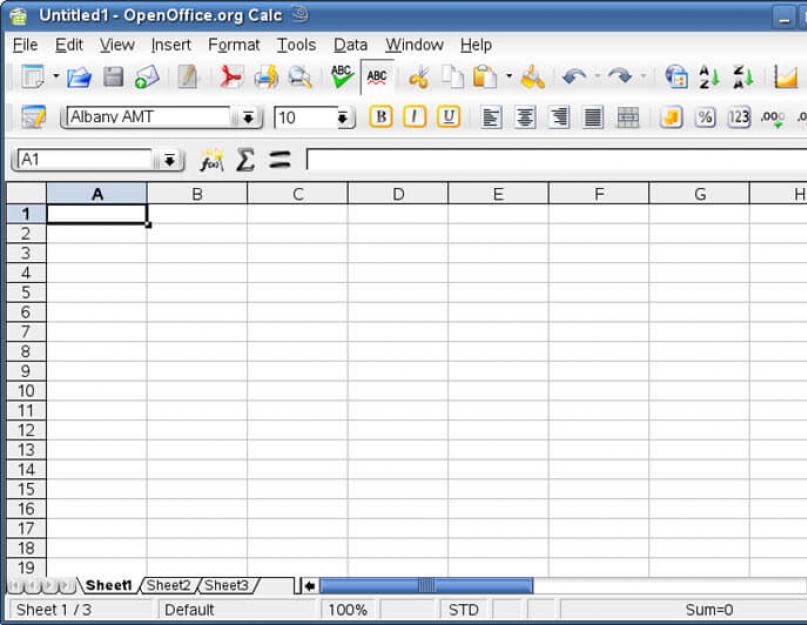The image size is (807, 625).
Task: Open the Window menu
Action: (x=414, y=45)
